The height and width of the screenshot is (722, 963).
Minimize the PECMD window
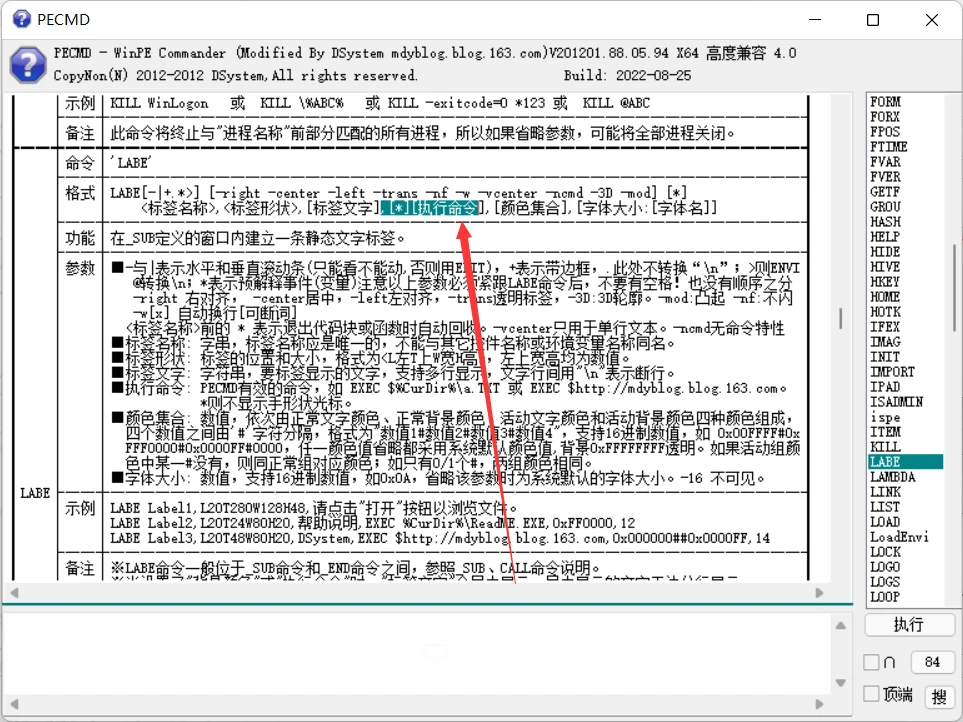tap(815, 20)
